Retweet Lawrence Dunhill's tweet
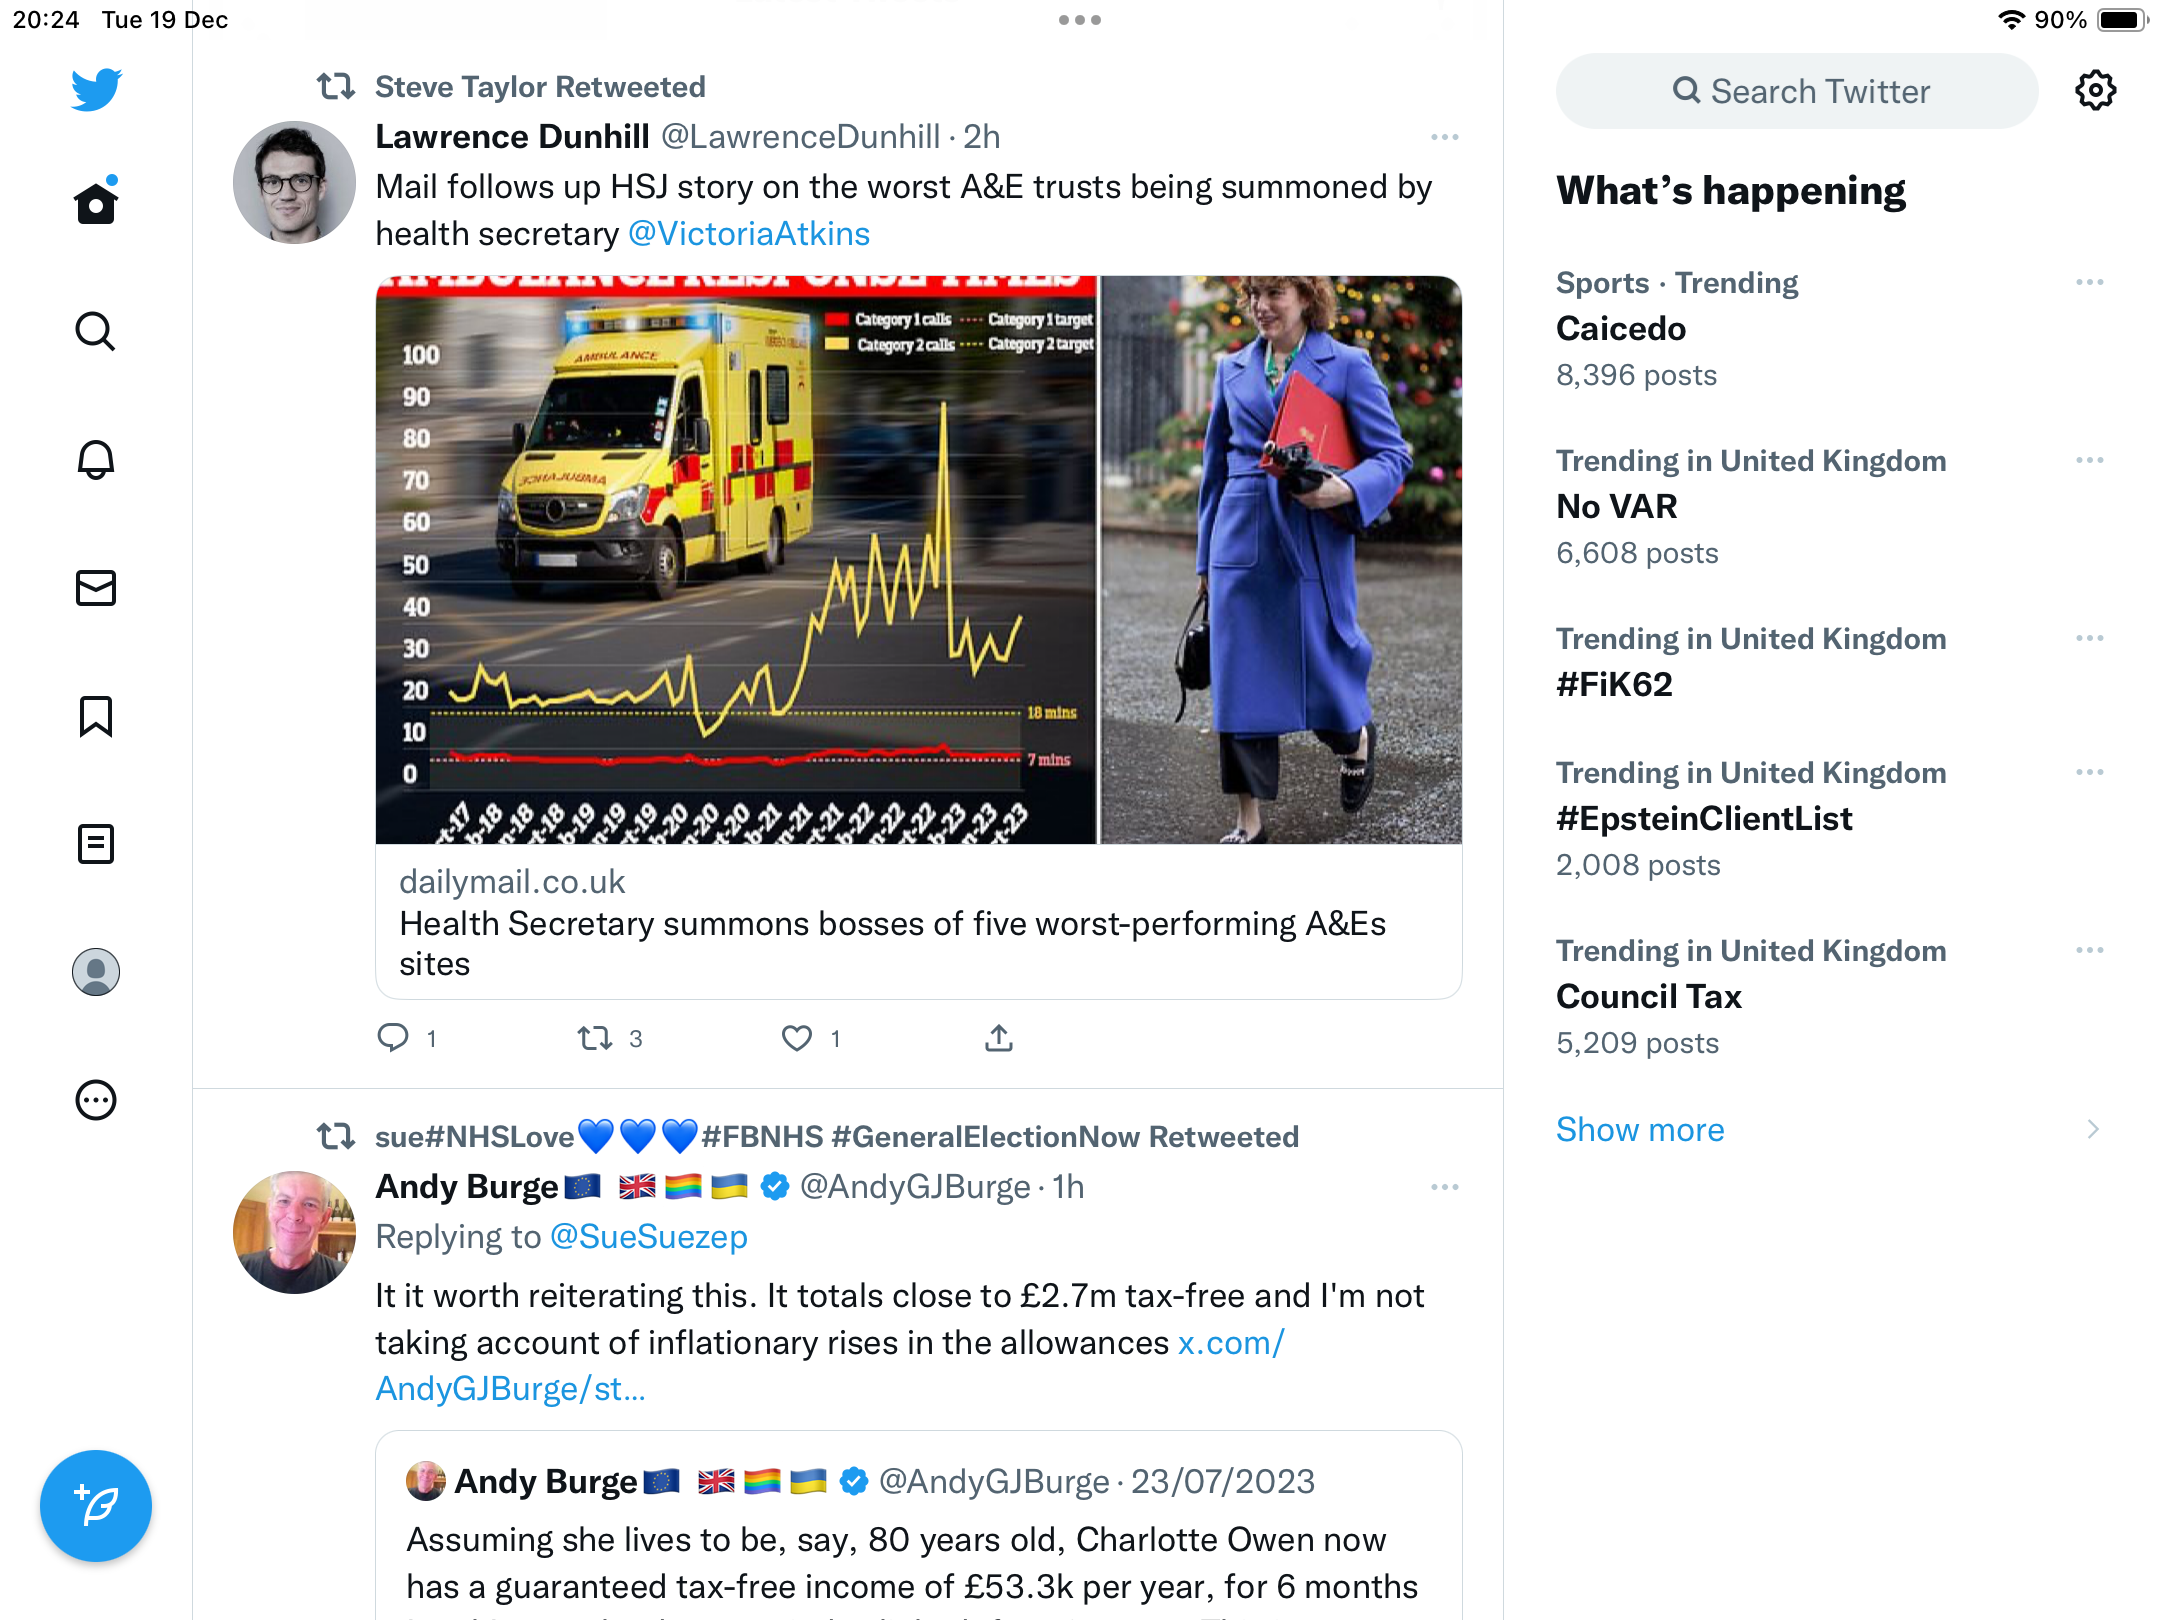This screenshot has width=2160, height=1620. pyautogui.click(x=595, y=1039)
